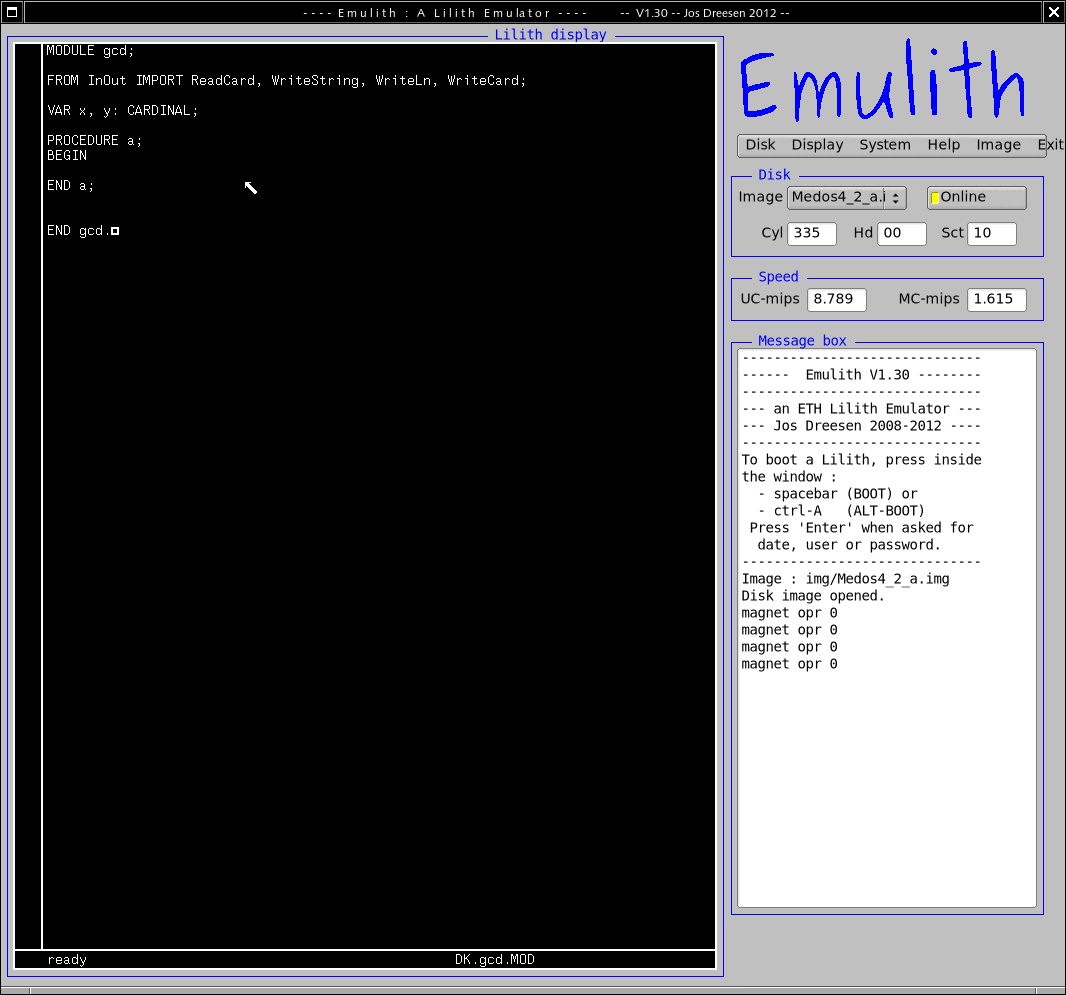This screenshot has width=1066, height=995.
Task: Expand the disk Image dropdown Medos4_2_a
Action: [x=846, y=197]
